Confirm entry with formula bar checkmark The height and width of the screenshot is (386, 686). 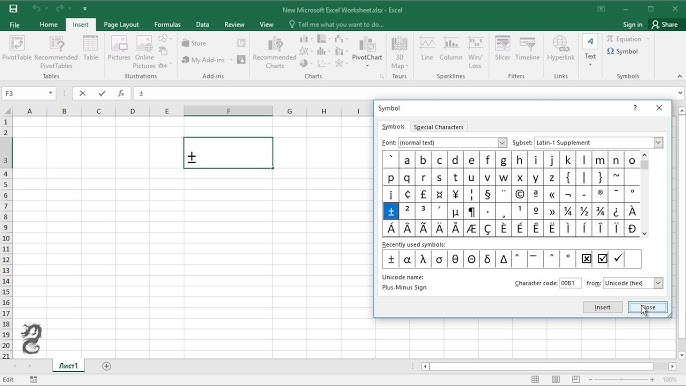pyautogui.click(x=102, y=93)
